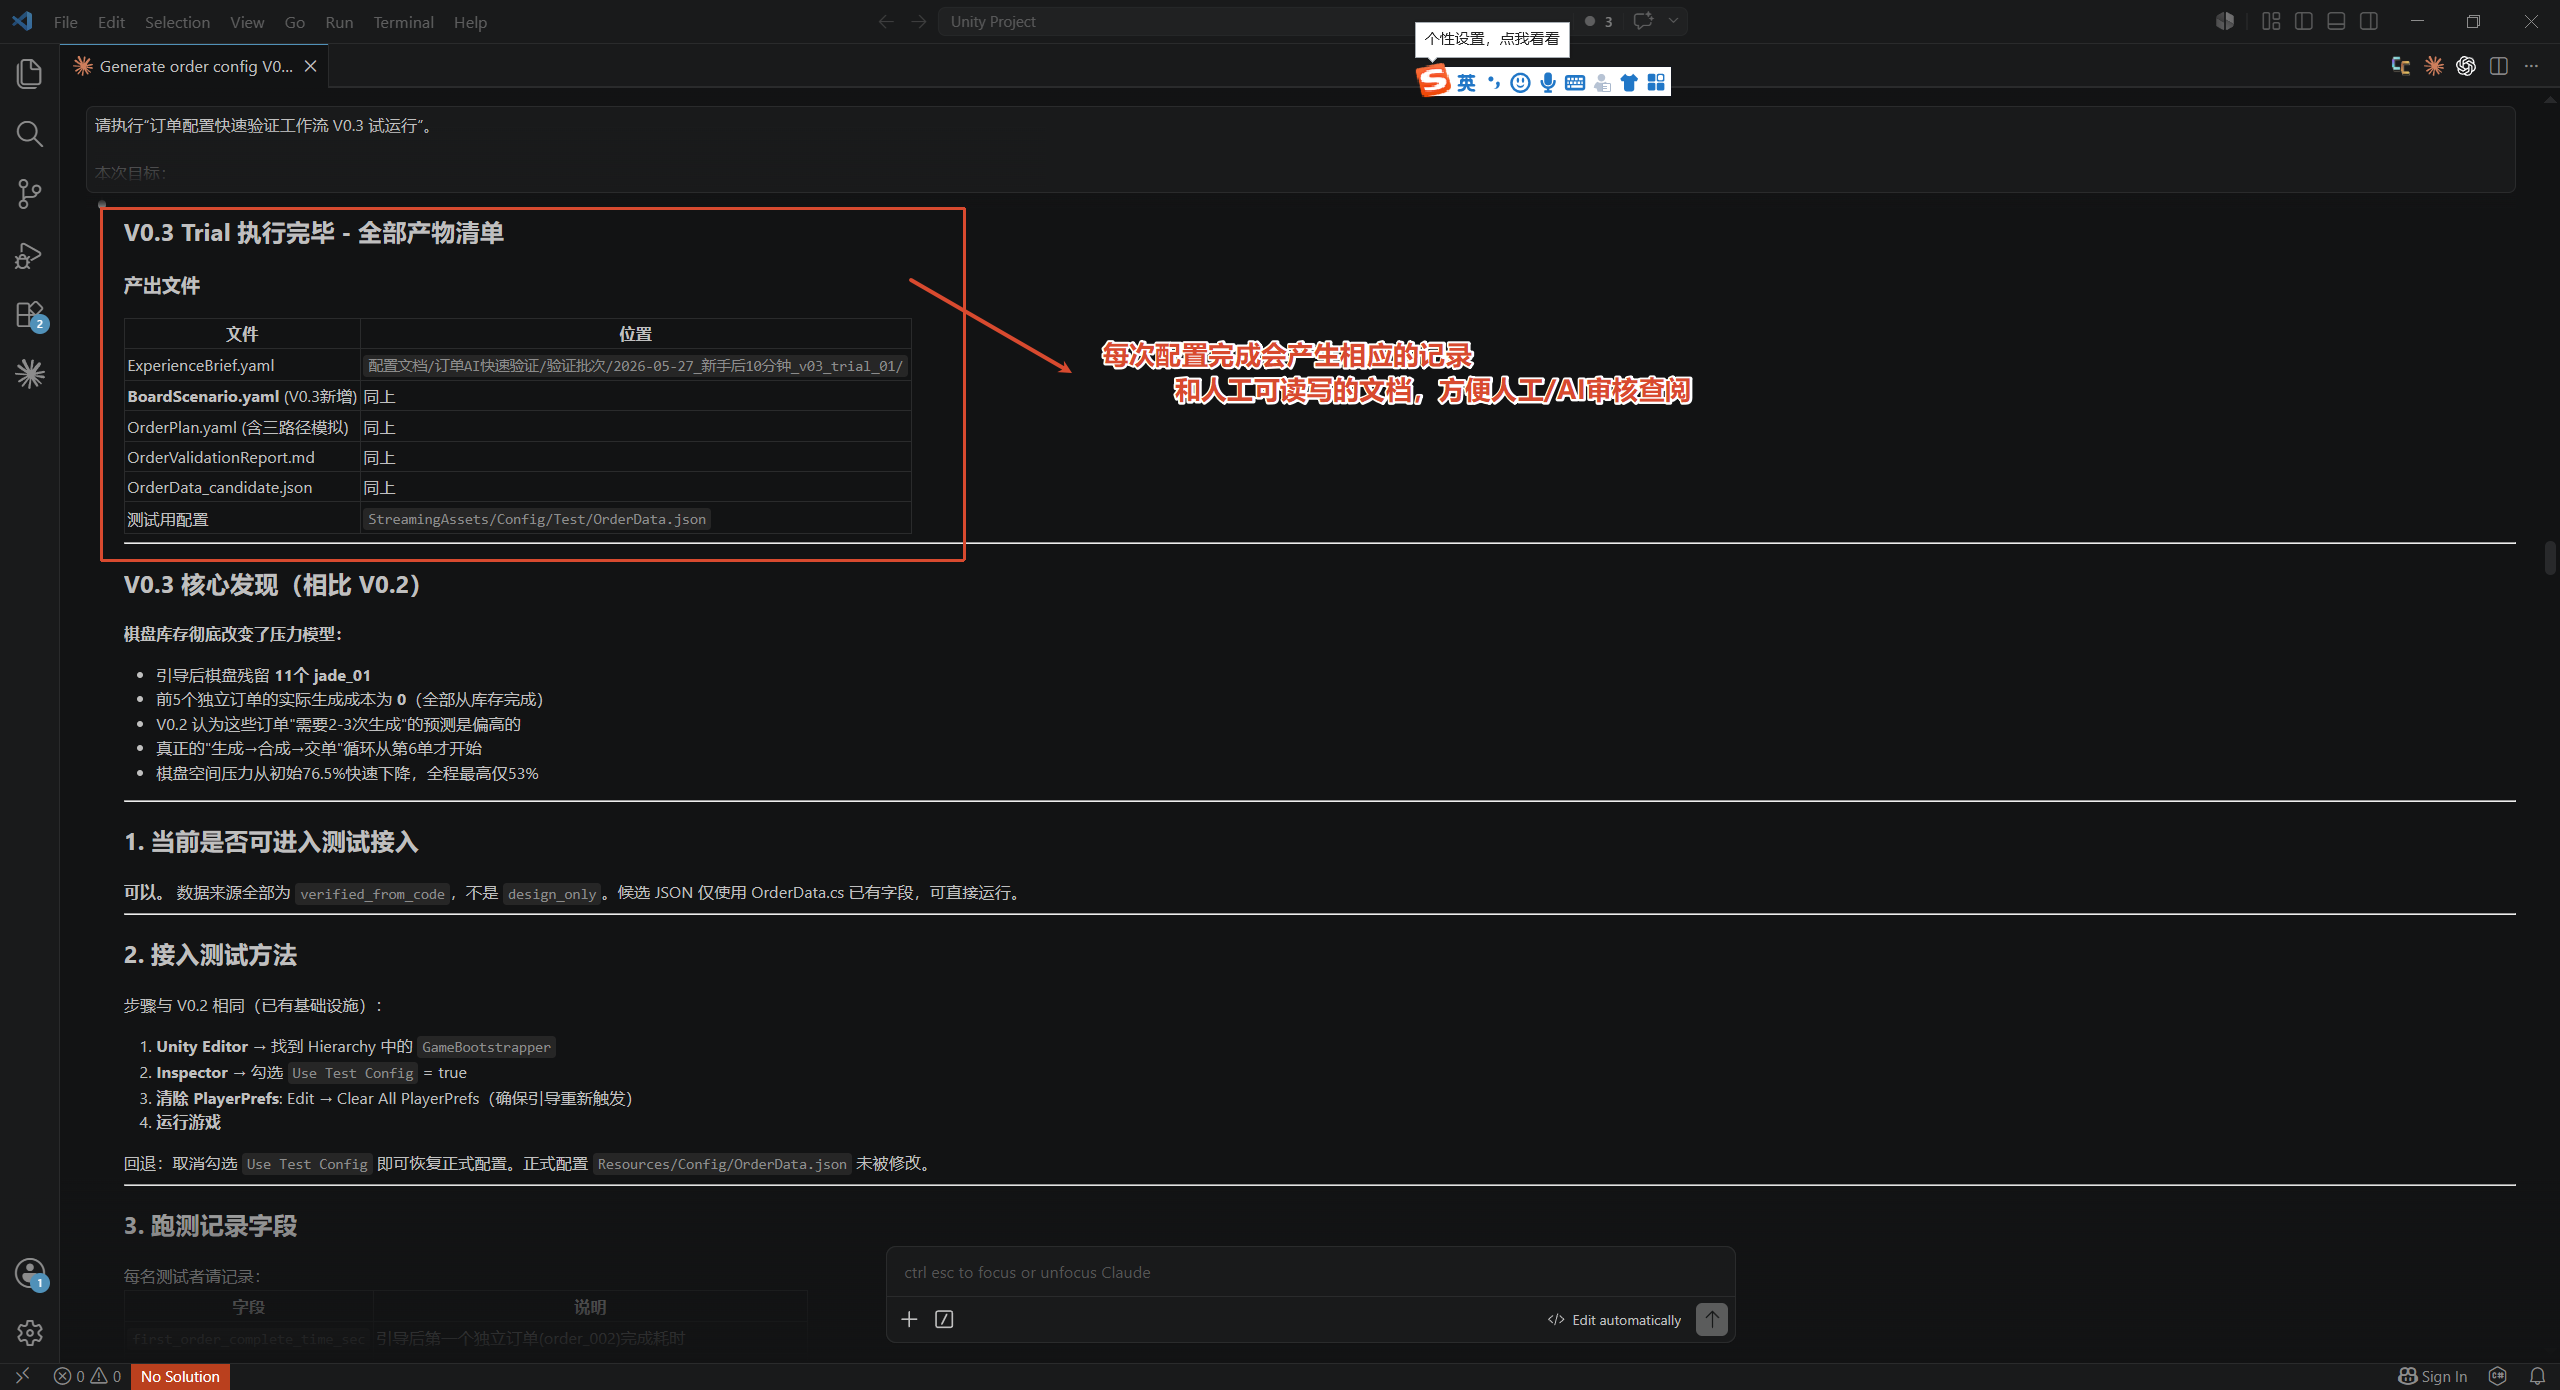Click the slash command icon in Claude input
The height and width of the screenshot is (1390, 2560).
click(x=944, y=1319)
